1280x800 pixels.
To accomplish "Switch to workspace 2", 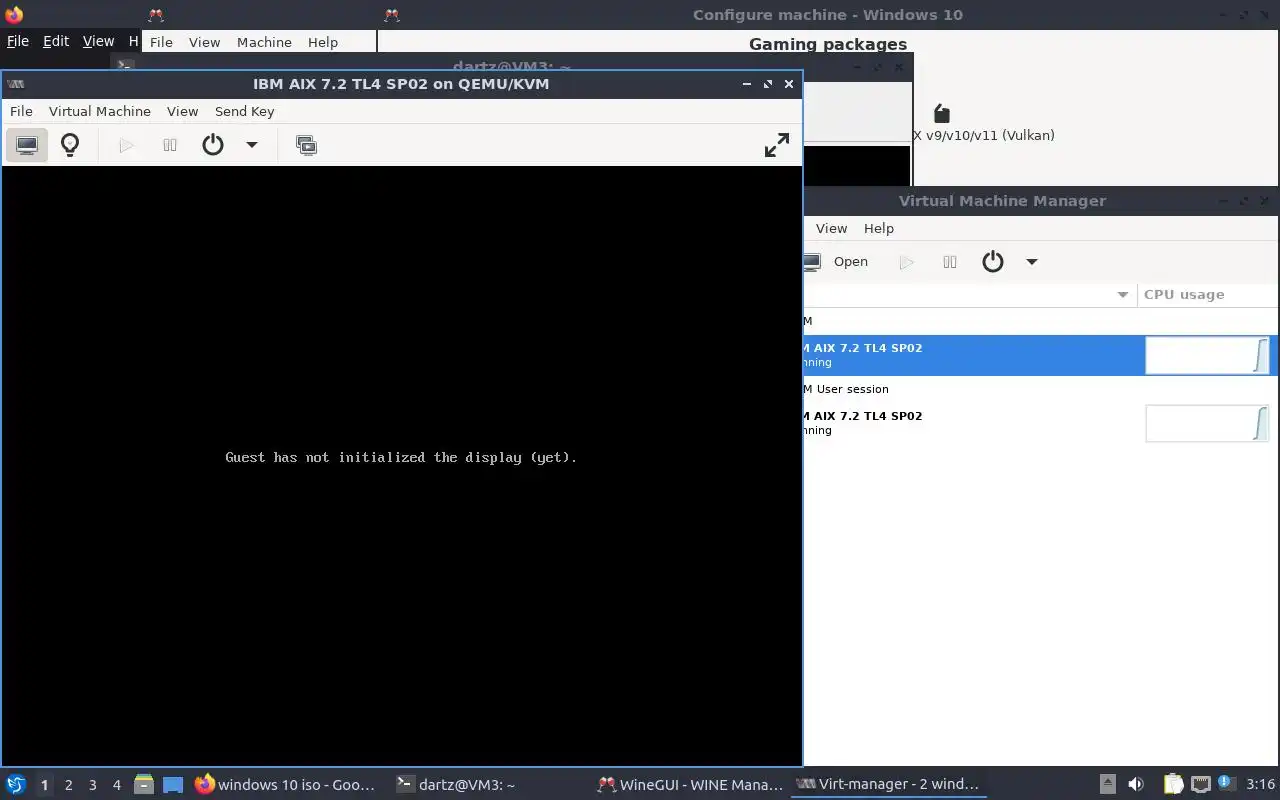I will [x=68, y=785].
